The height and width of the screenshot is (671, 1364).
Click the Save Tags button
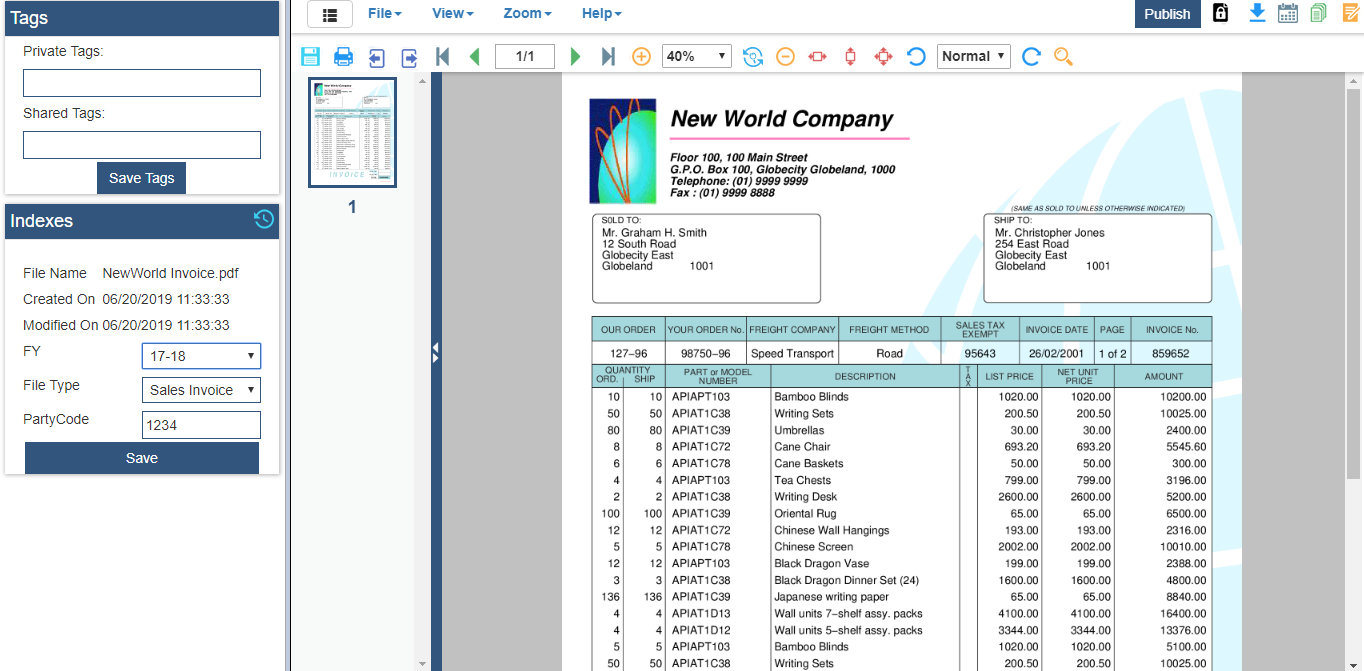(141, 178)
